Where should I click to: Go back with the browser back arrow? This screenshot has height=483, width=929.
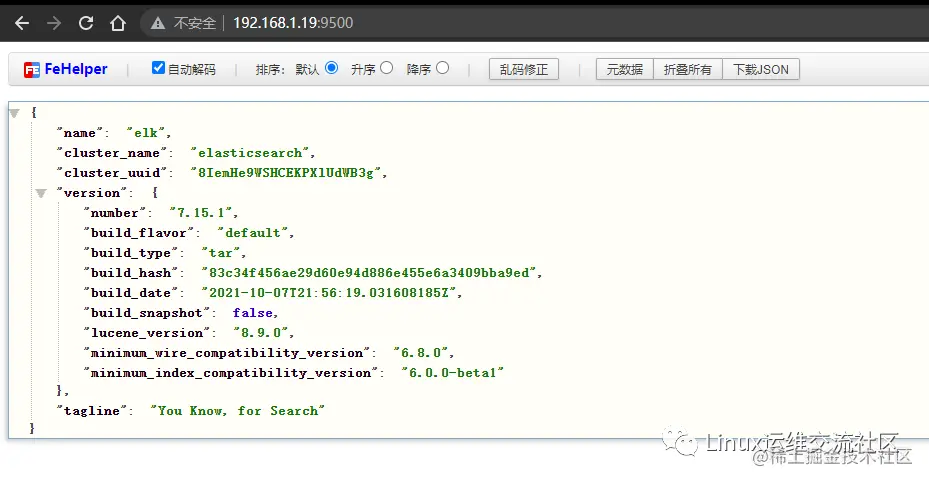click(x=22, y=23)
